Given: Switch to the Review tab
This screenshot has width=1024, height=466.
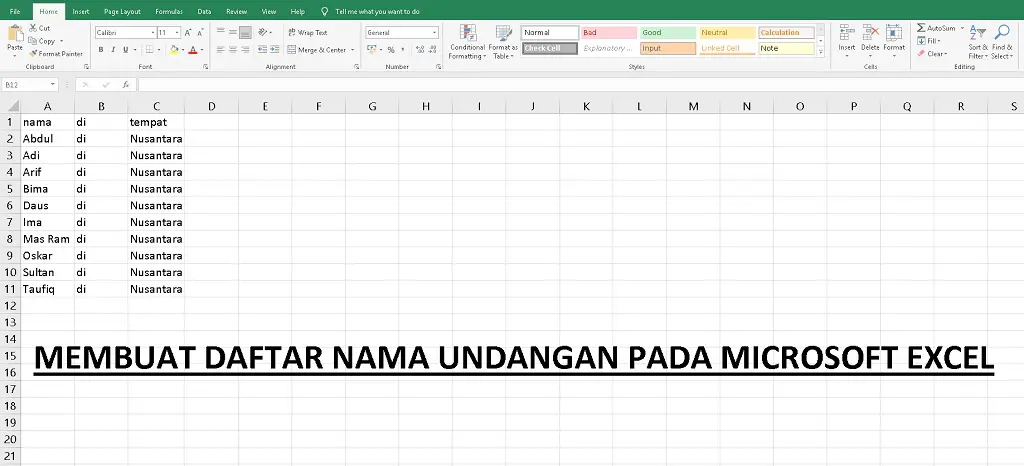Looking at the screenshot, I should [x=236, y=12].
